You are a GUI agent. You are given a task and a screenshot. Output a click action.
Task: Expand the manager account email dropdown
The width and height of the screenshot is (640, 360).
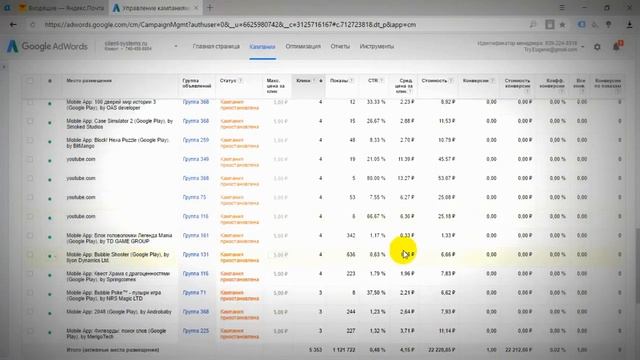pyautogui.click(x=582, y=47)
